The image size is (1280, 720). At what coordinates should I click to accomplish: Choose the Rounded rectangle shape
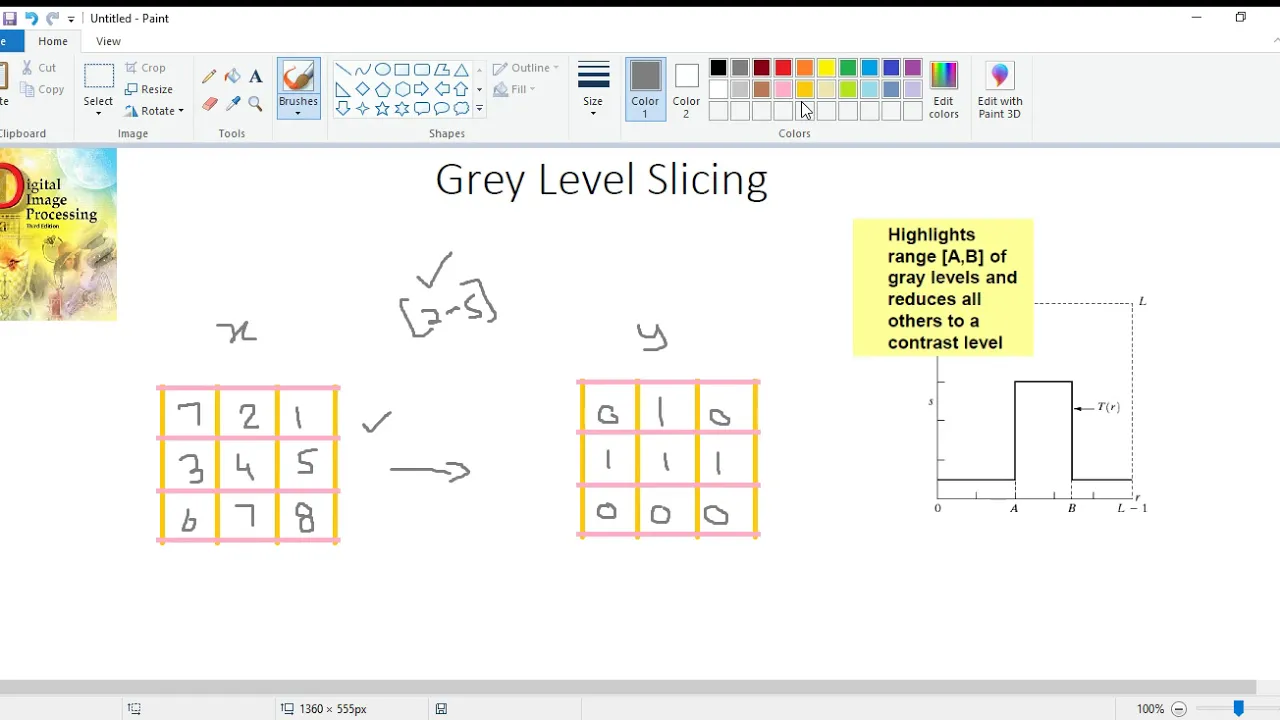(422, 70)
